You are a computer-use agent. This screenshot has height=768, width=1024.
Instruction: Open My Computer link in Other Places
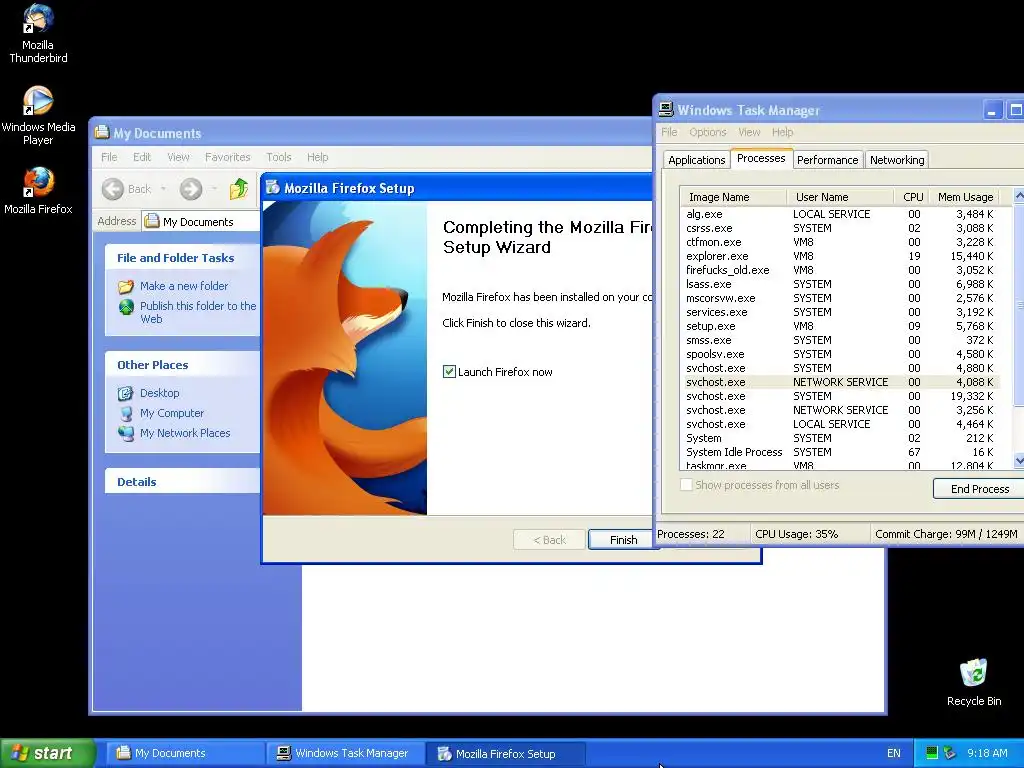172,413
